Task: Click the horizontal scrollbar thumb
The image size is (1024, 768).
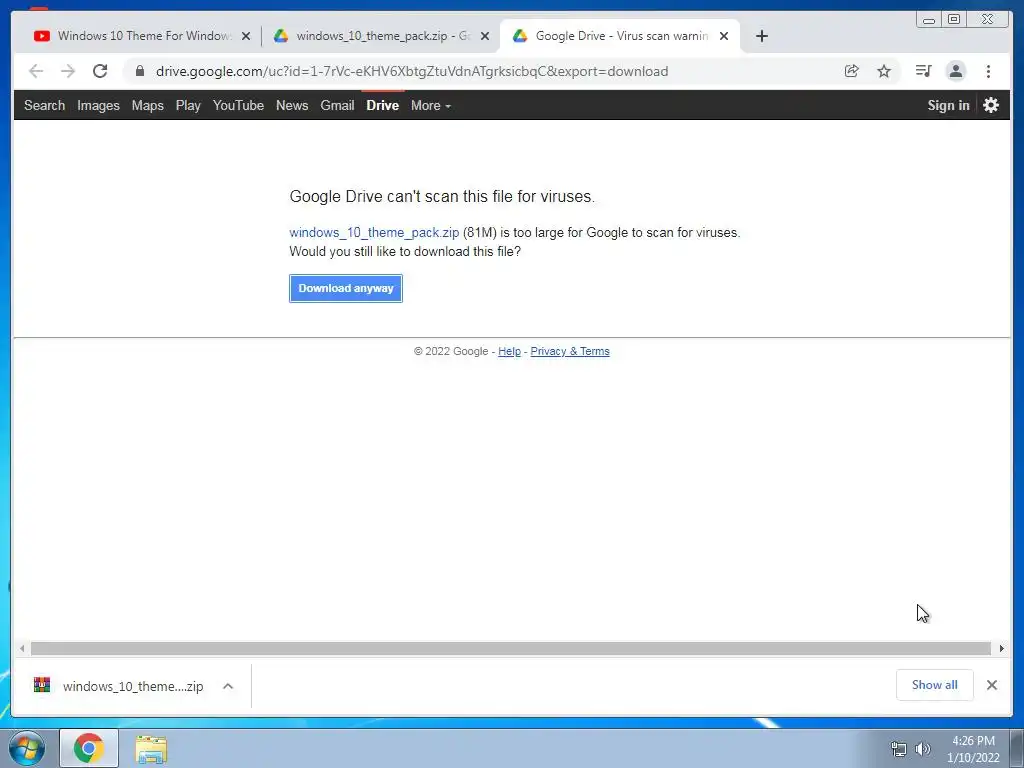Action: coord(511,648)
